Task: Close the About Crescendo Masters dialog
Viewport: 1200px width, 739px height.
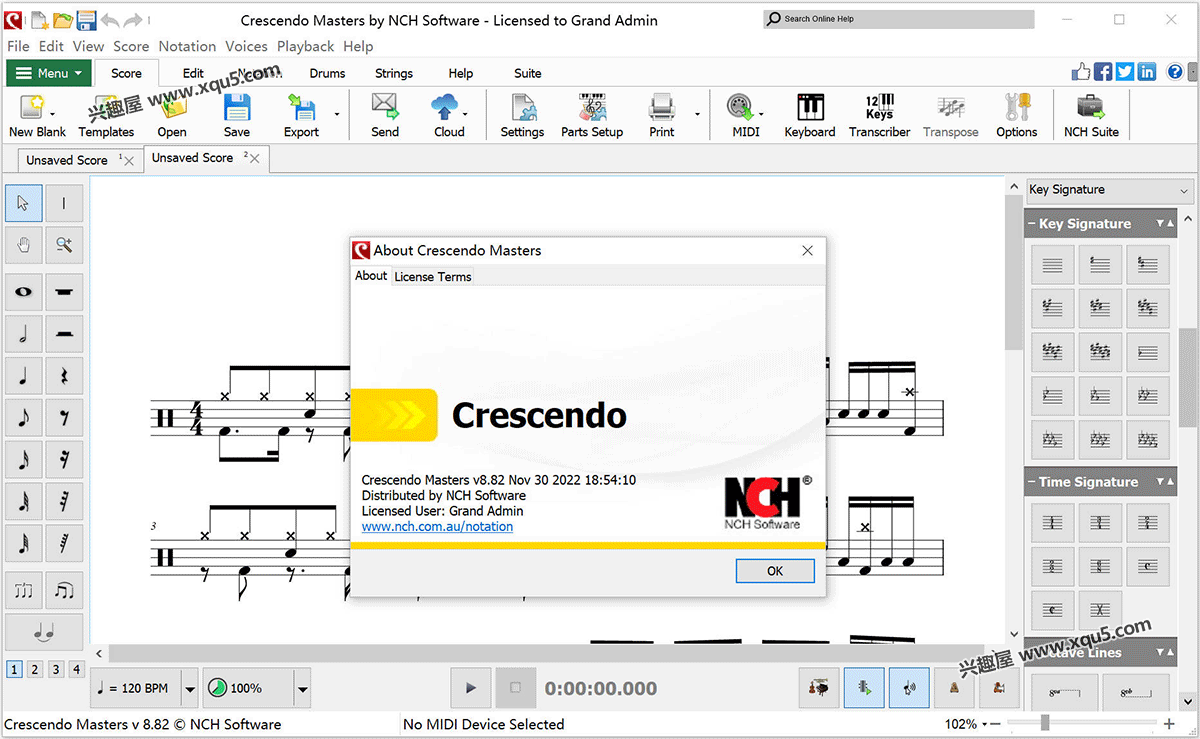Action: click(807, 251)
